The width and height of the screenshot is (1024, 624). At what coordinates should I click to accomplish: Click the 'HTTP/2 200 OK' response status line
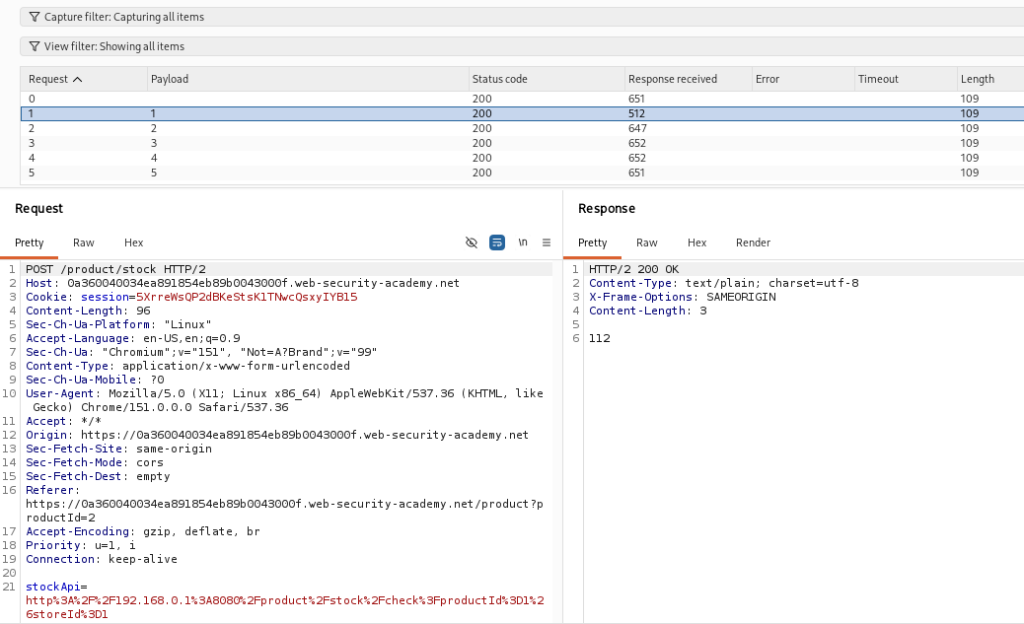click(x=633, y=269)
